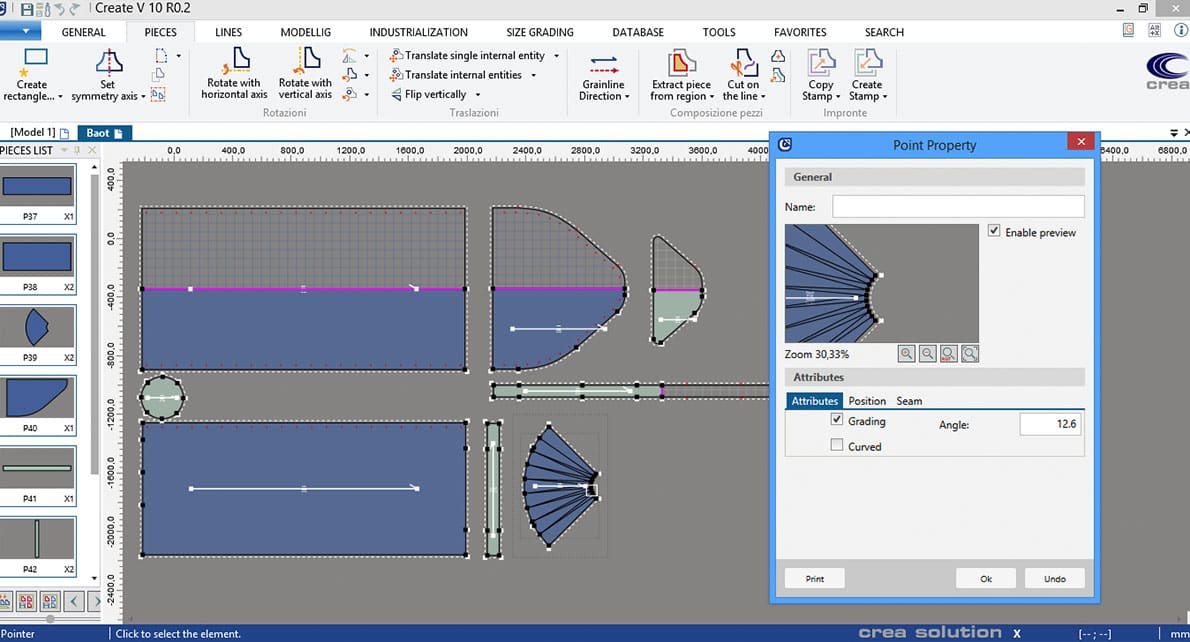Click the zoom out magnifier in preview
This screenshot has height=642, width=1190.
[x=926, y=353]
